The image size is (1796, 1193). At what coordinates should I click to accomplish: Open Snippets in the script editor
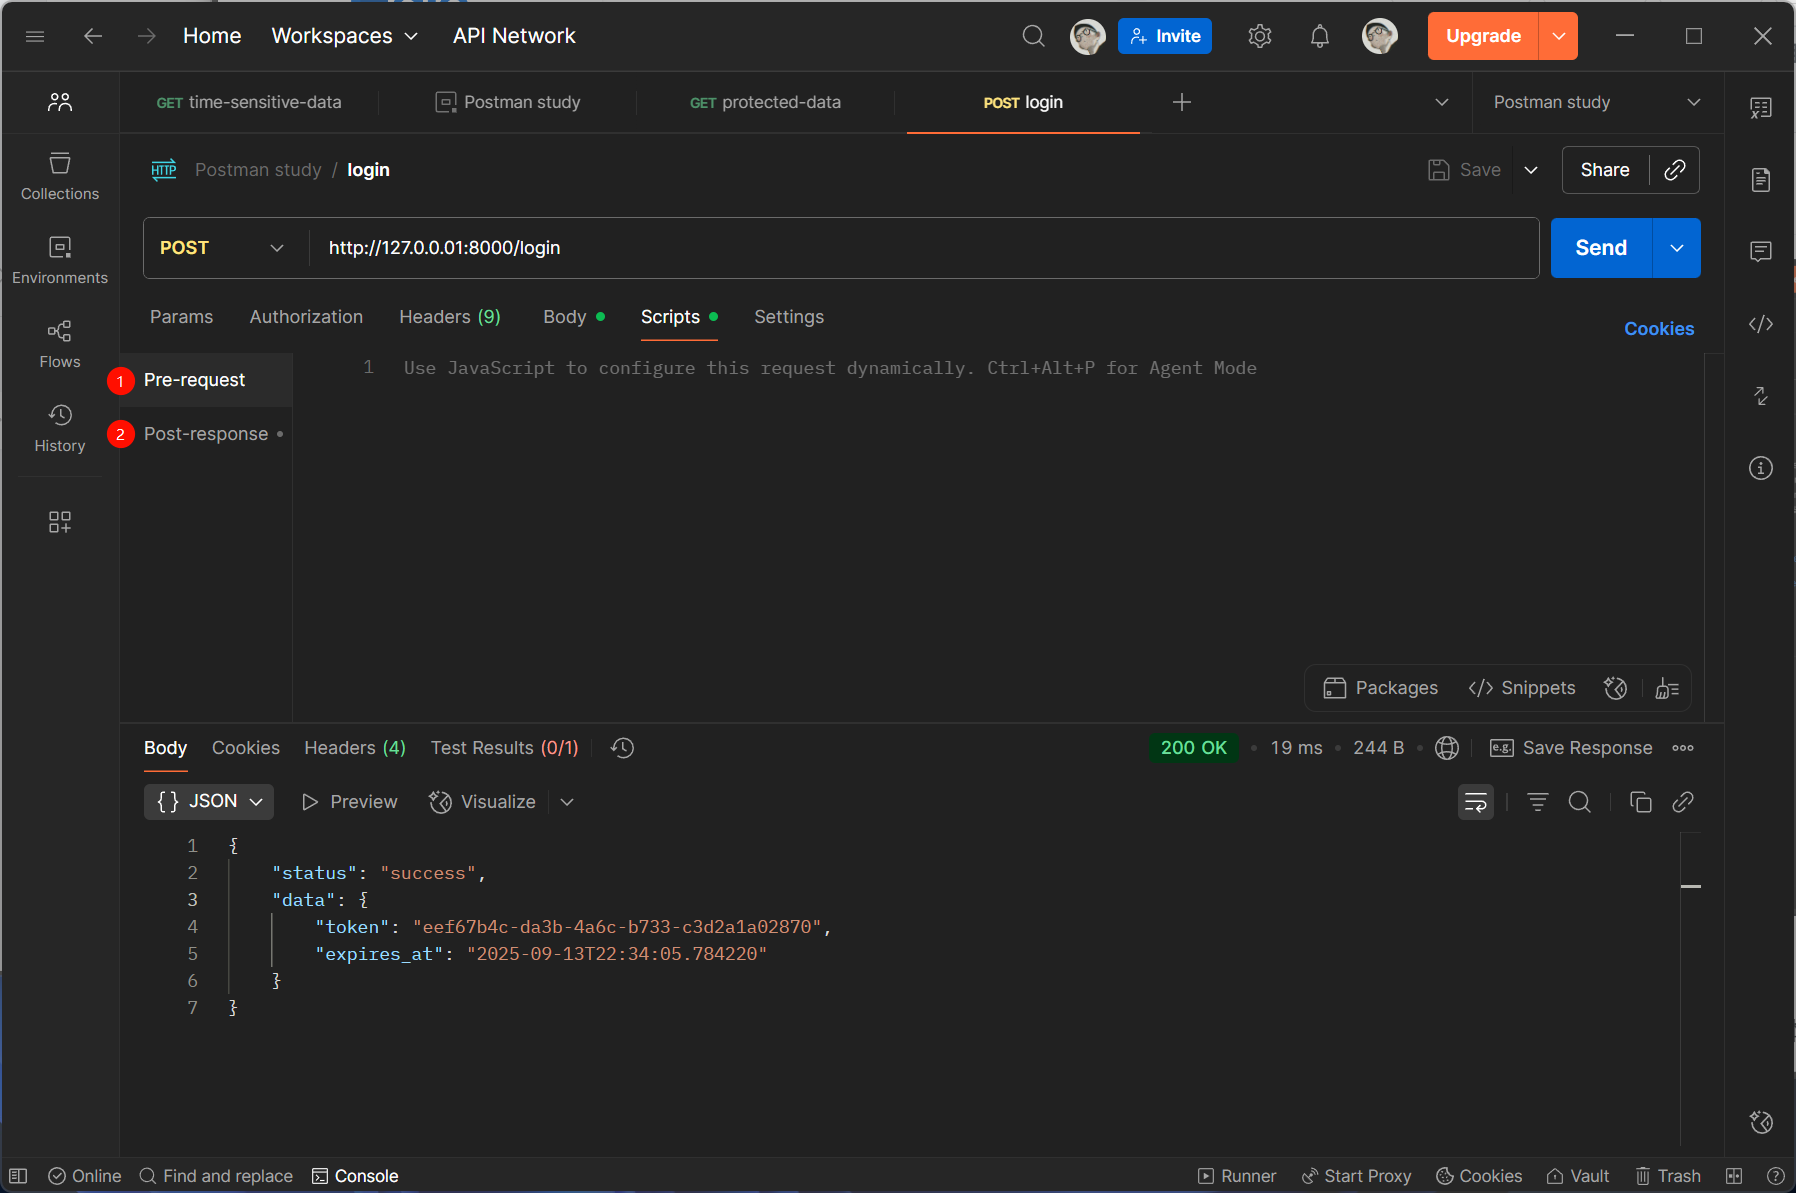[x=1522, y=688]
